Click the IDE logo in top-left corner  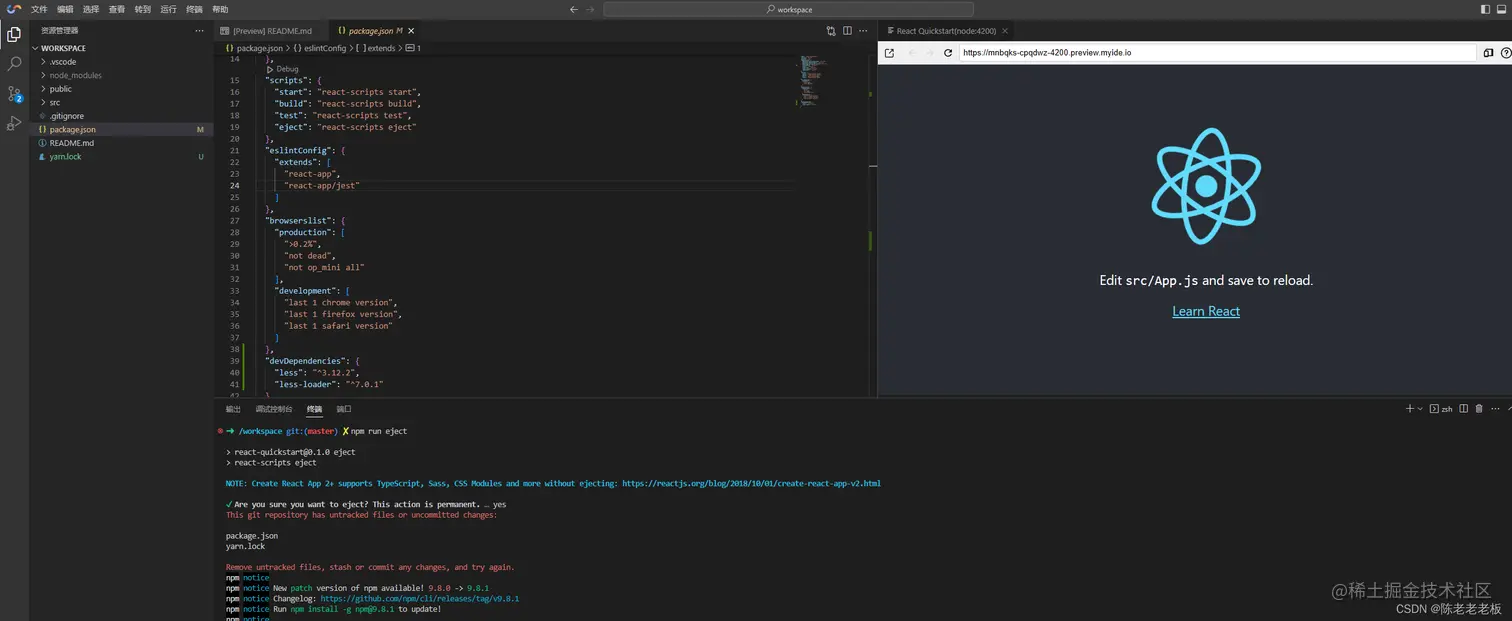(14, 9)
